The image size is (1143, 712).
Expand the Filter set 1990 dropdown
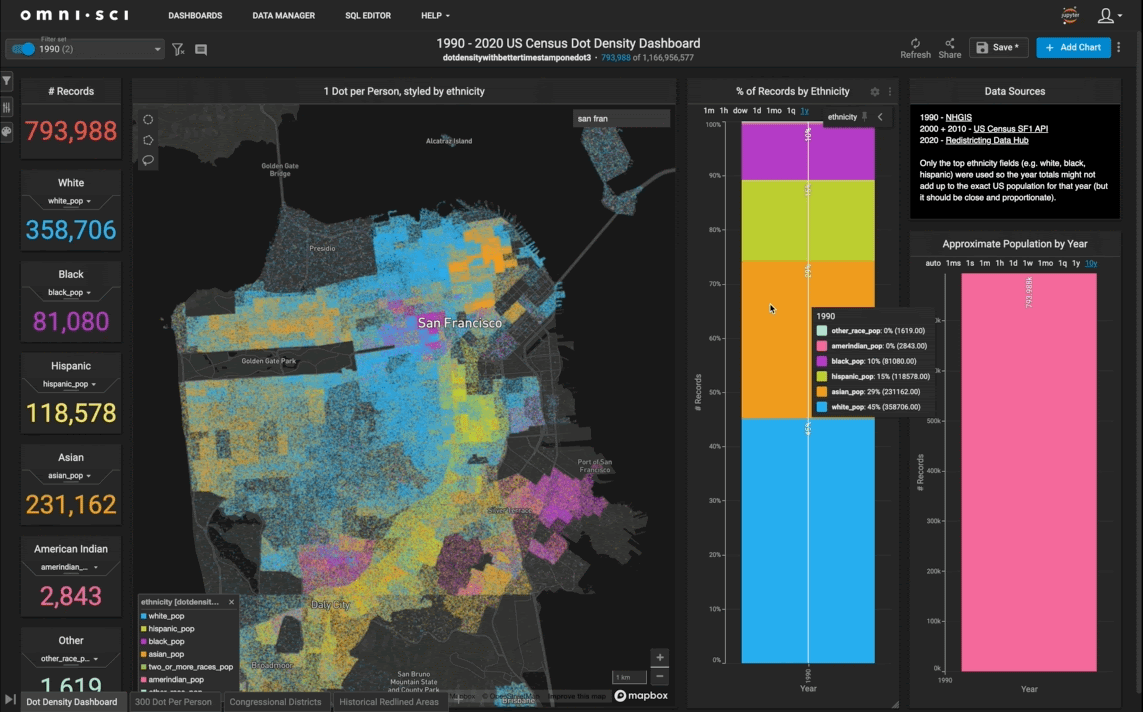pyautogui.click(x=158, y=49)
